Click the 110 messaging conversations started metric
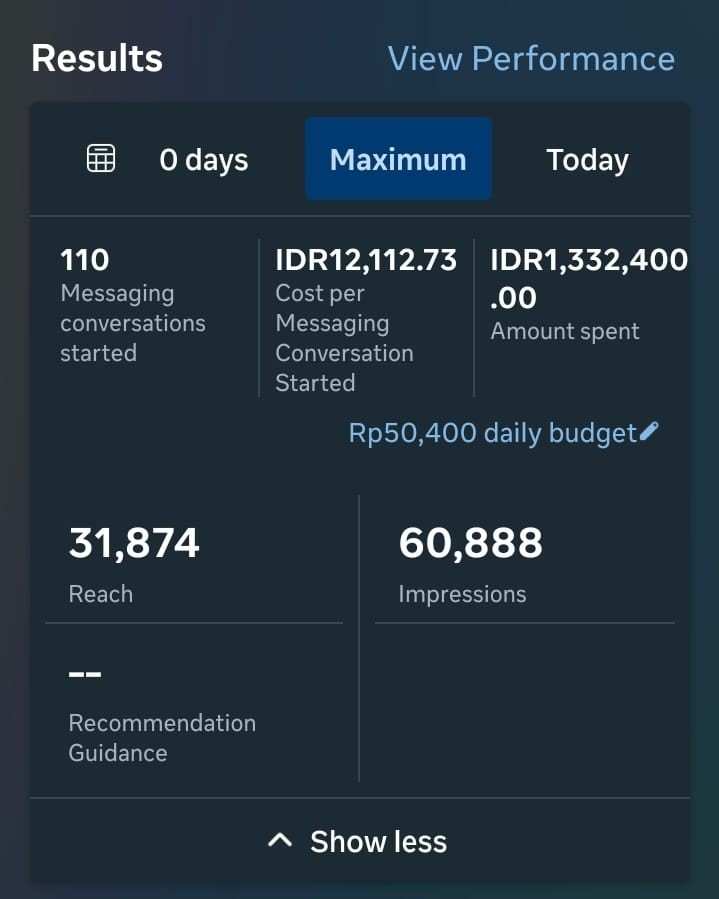The height and width of the screenshot is (899, 719). click(85, 260)
